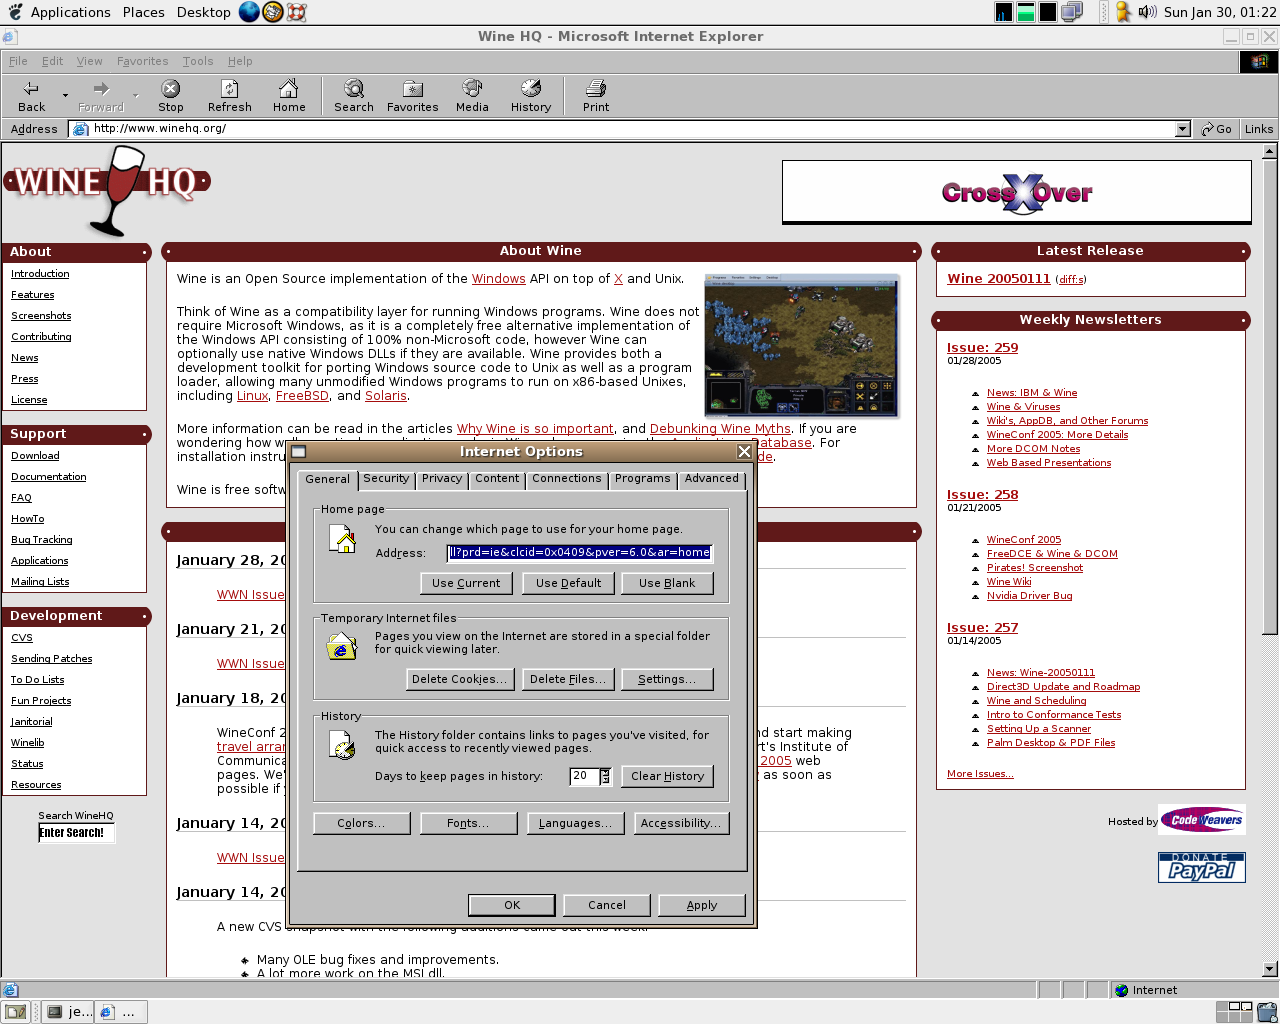Open the Accessibility dialog button
1280x1024 pixels.
[x=681, y=823]
